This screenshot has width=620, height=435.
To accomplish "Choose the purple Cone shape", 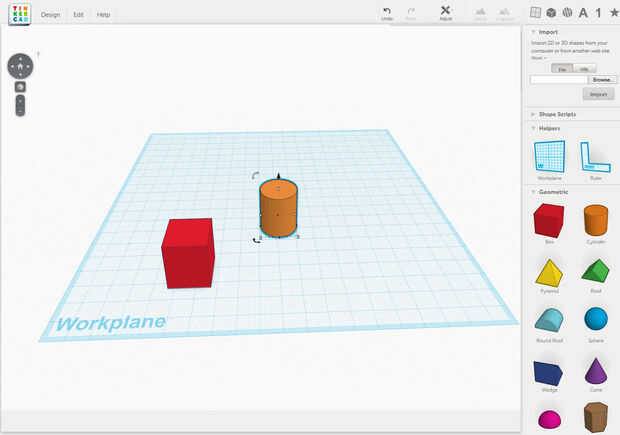I will (x=596, y=374).
